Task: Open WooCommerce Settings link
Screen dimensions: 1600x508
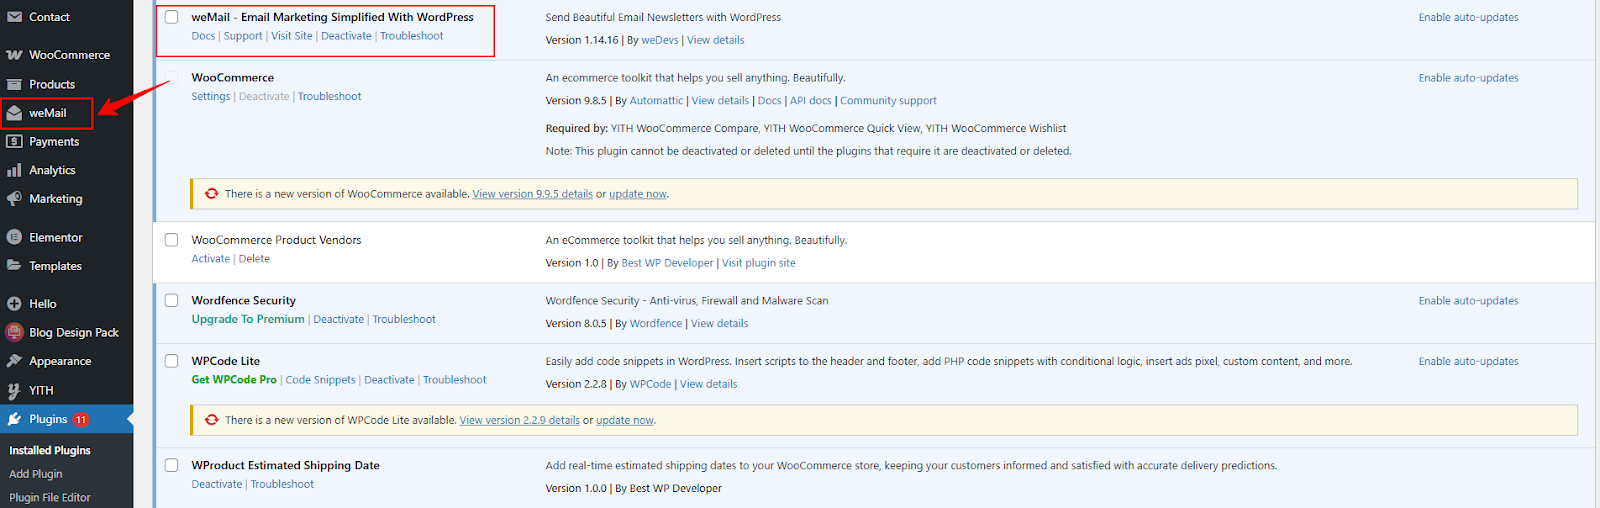Action: pos(211,97)
